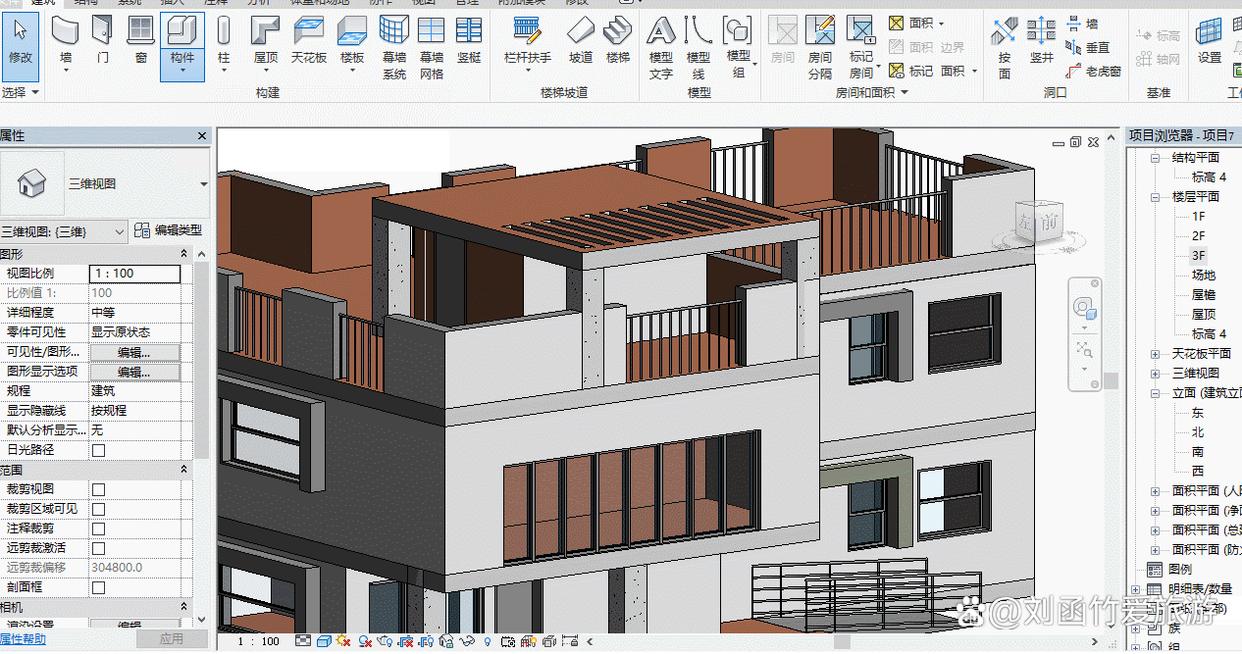Click the 视图比例 1:100 input field
1242x654 pixels.
point(135,273)
